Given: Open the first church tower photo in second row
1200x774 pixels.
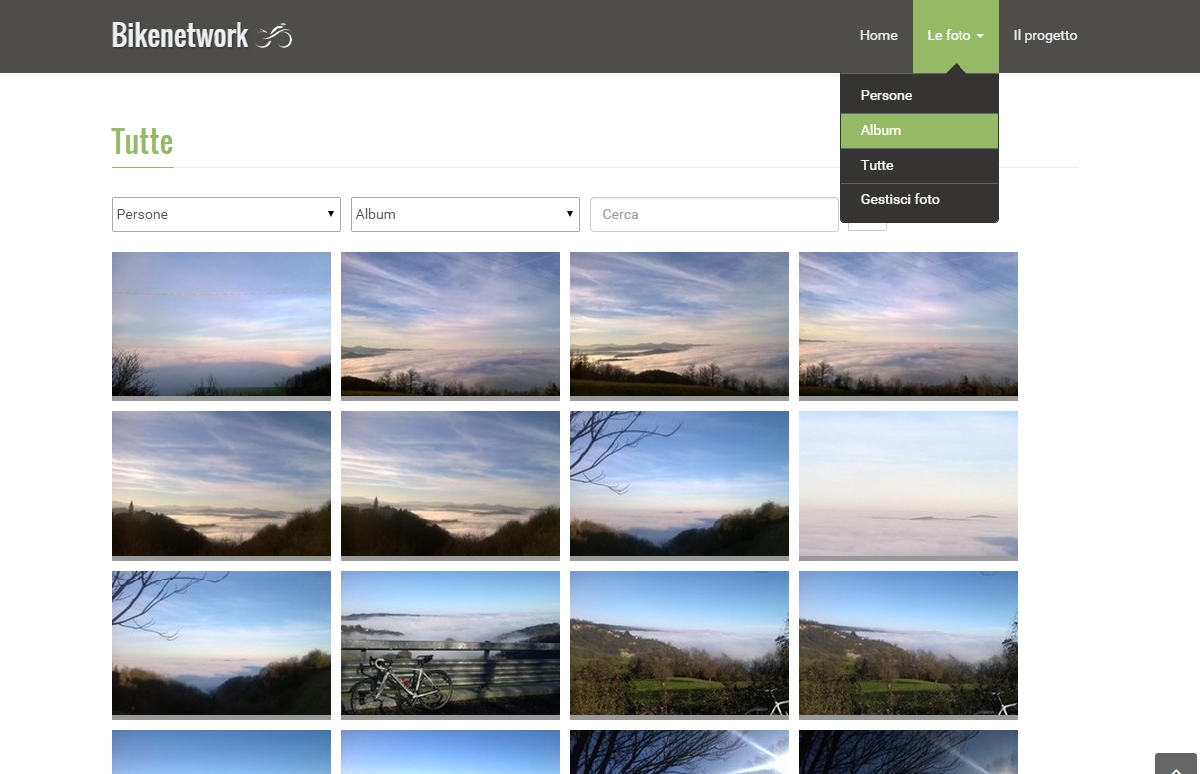Looking at the screenshot, I should point(221,485).
